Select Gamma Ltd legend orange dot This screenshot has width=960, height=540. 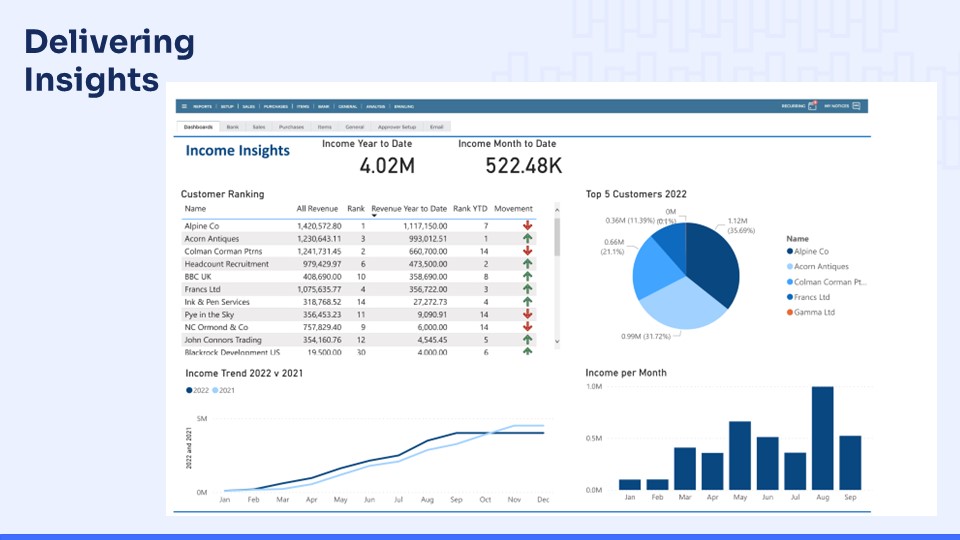pos(790,312)
